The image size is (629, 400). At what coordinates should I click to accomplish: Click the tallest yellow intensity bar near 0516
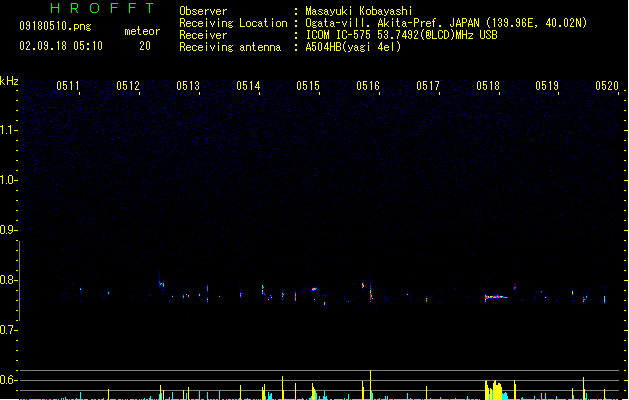[x=370, y=385]
